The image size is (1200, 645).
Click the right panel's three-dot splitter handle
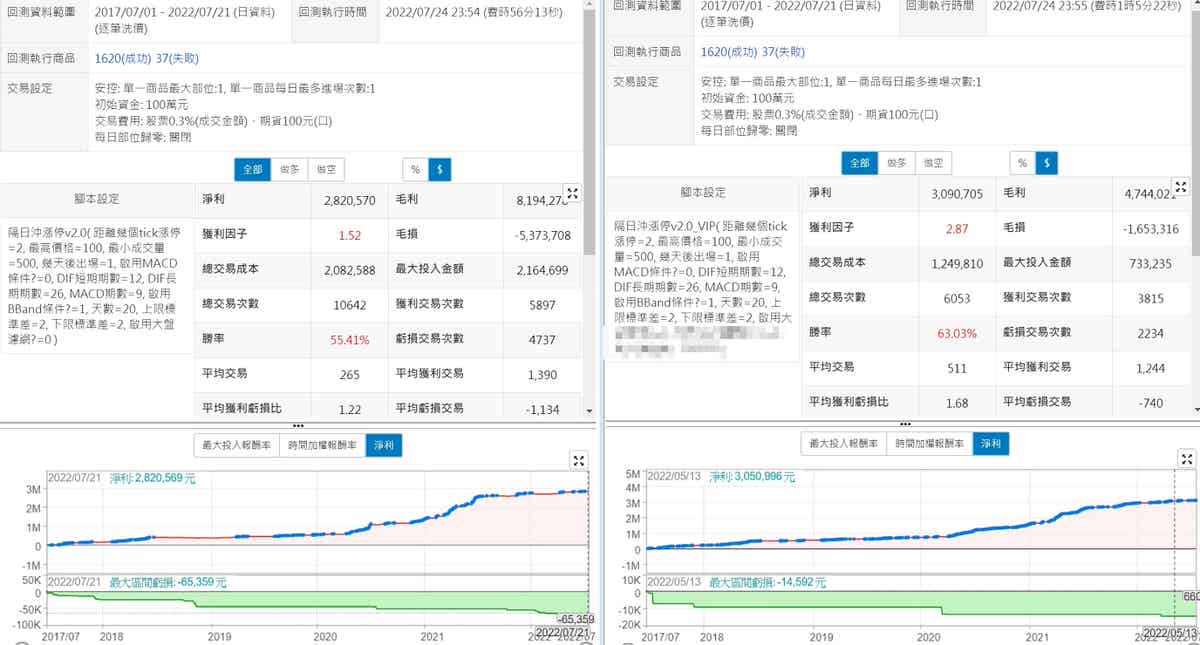point(904,425)
